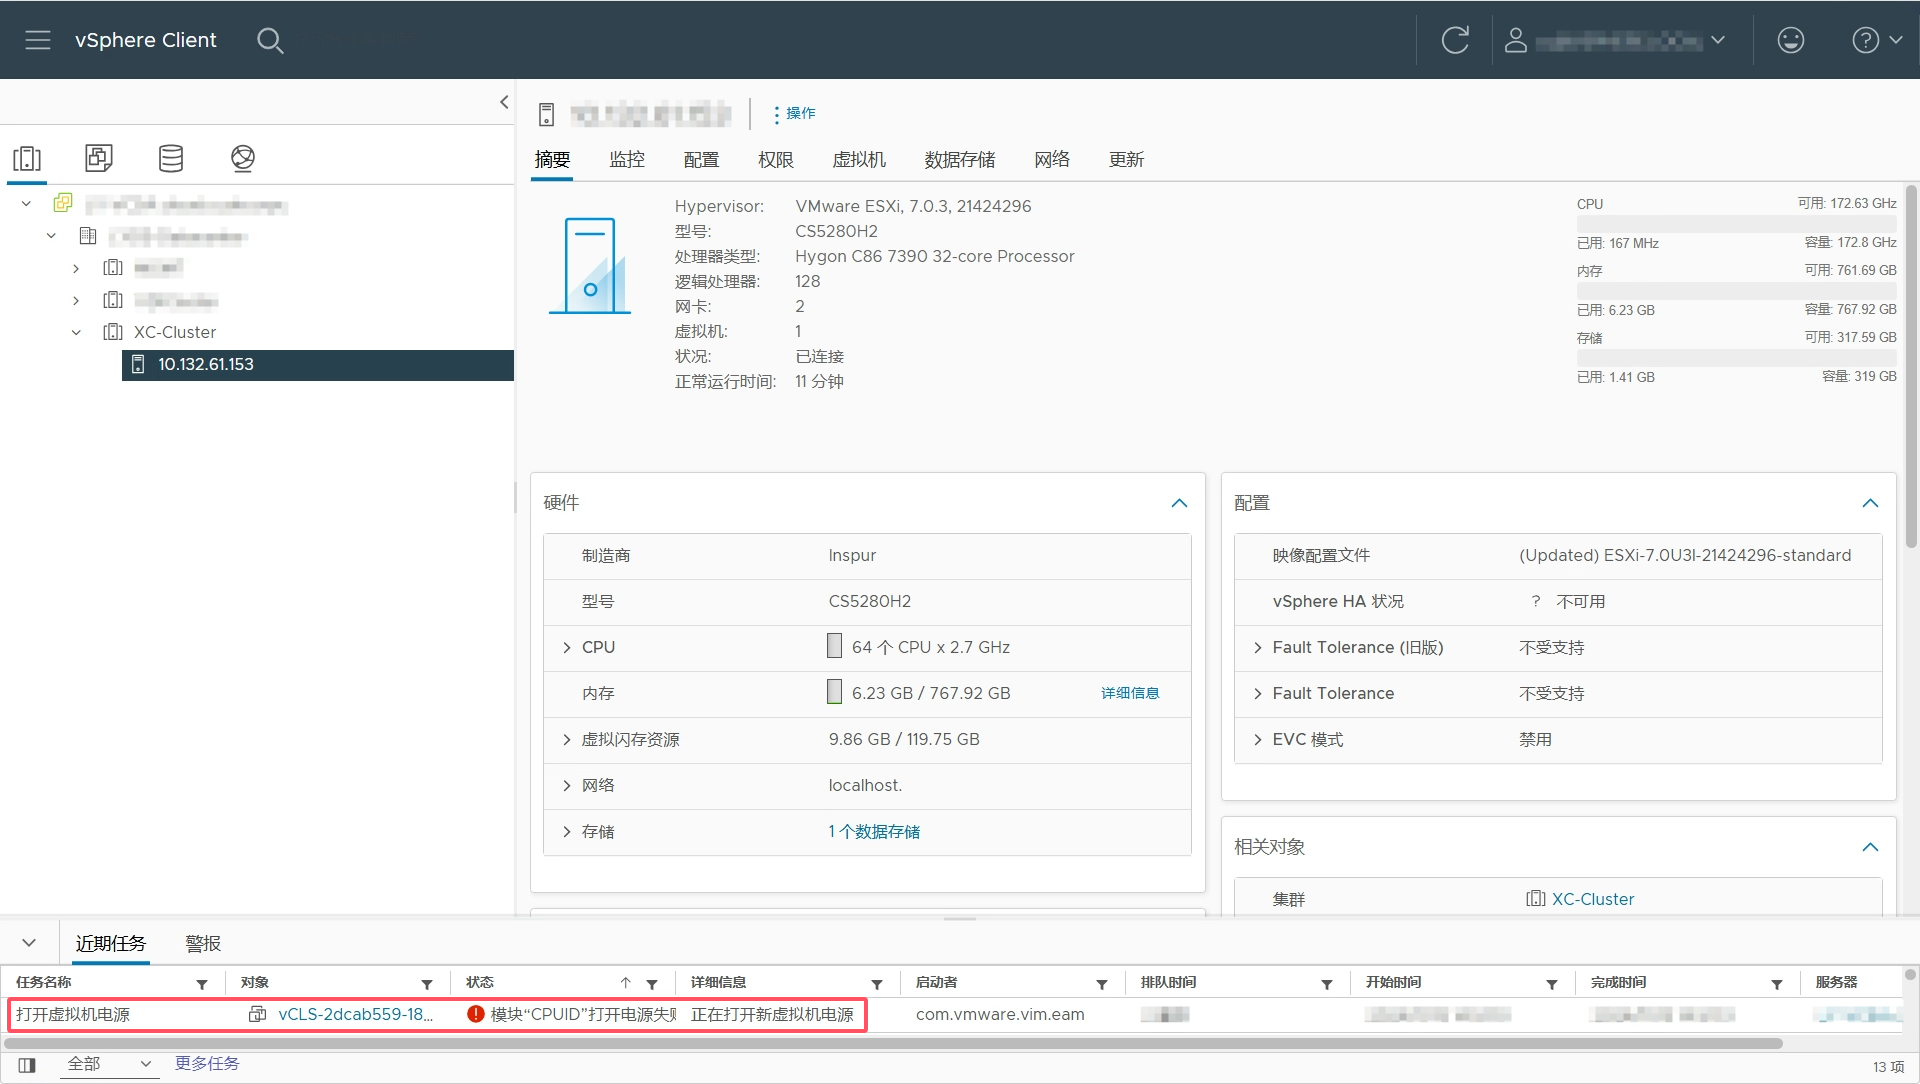Collapse the XC-Cluster tree node
1920x1084 pixels.
click(x=76, y=332)
